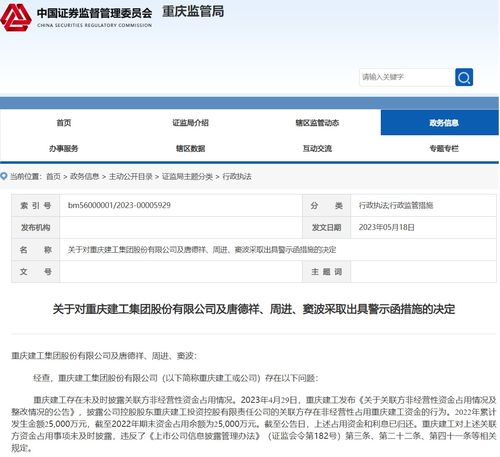The height and width of the screenshot is (457, 500).
Task: Click the document name in the 名称 row
Action: pos(202,250)
